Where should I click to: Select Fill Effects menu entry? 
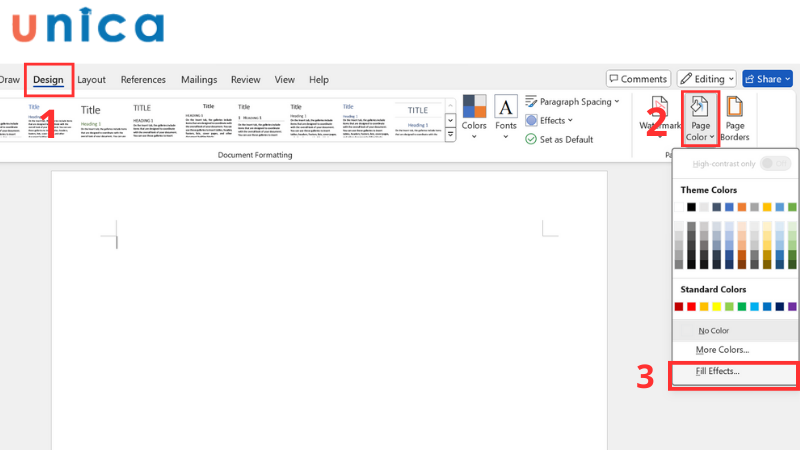735,371
